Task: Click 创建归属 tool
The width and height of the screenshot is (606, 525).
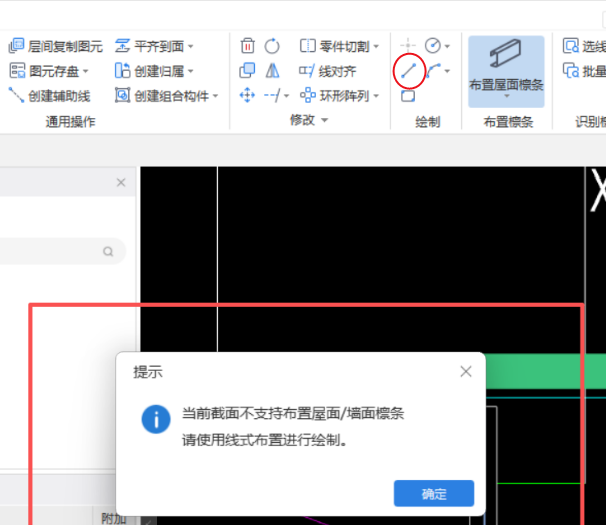Action: coord(150,71)
